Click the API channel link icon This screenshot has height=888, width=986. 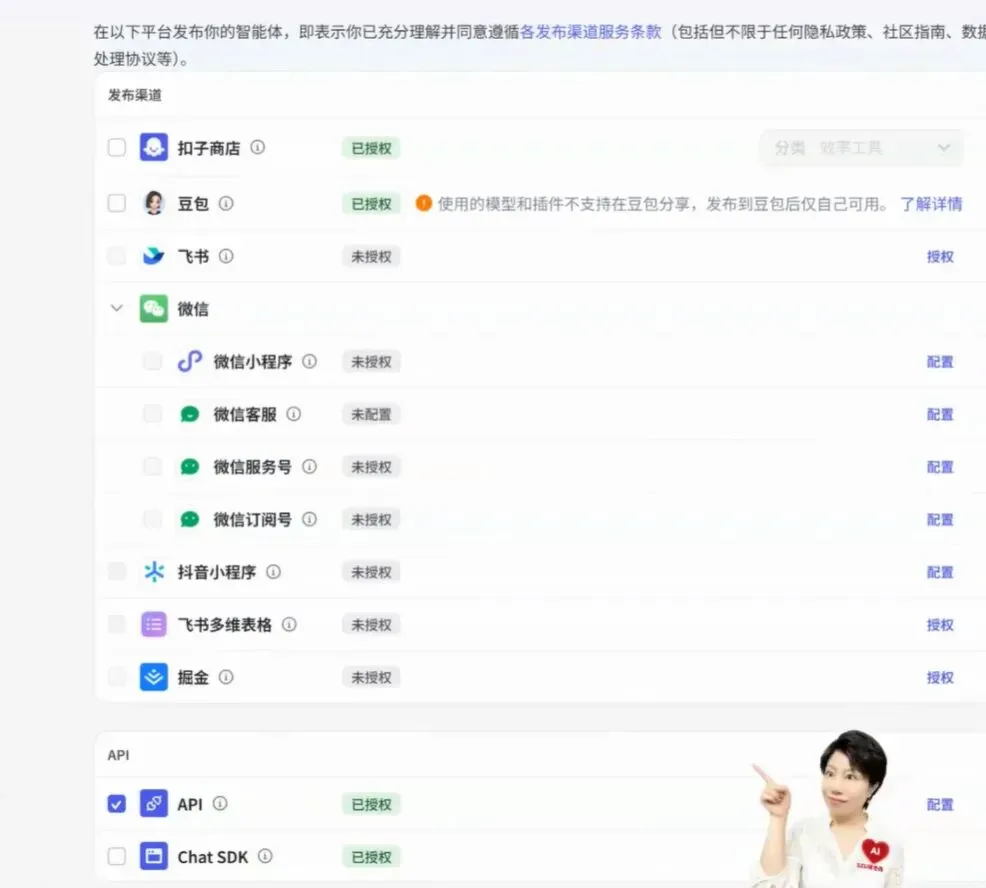click(x=153, y=804)
